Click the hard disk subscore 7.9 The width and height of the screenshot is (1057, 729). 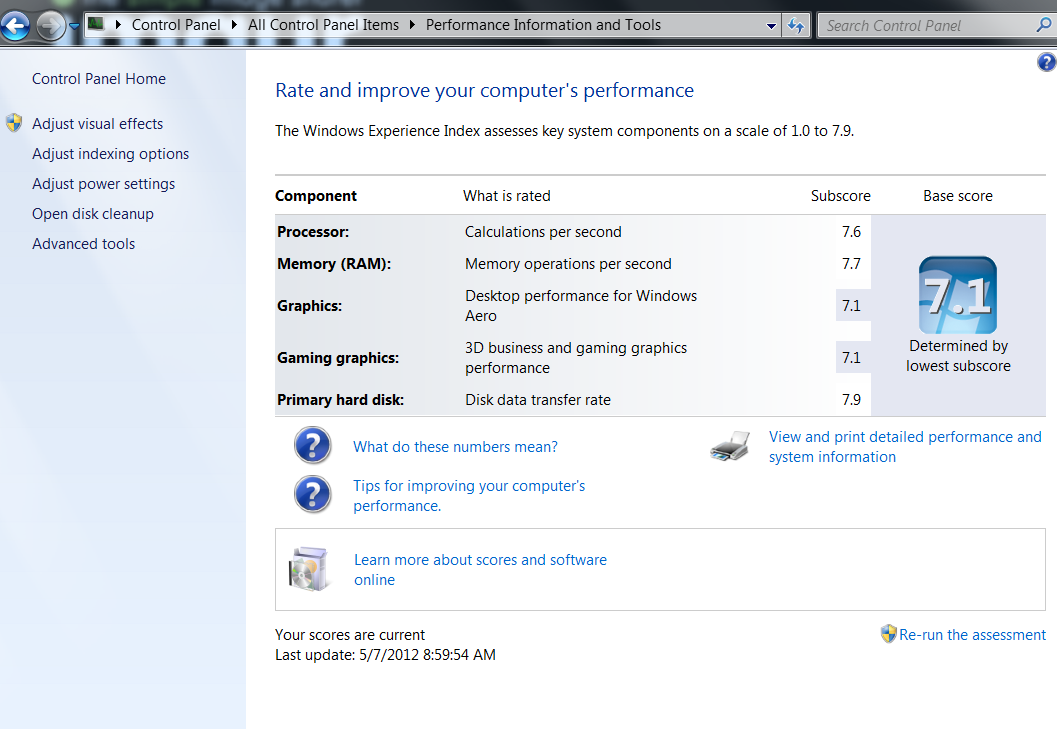click(x=851, y=400)
